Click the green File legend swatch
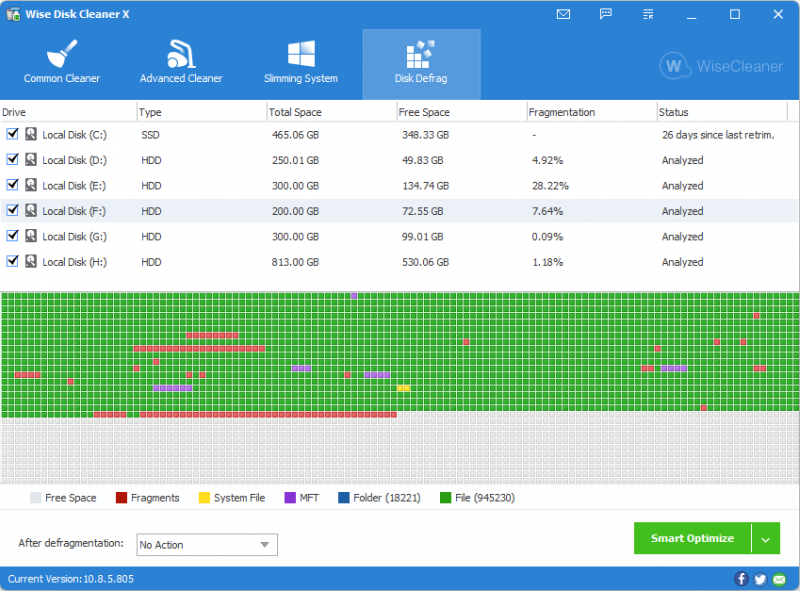Screen dimensions: 800x591 coord(445,498)
